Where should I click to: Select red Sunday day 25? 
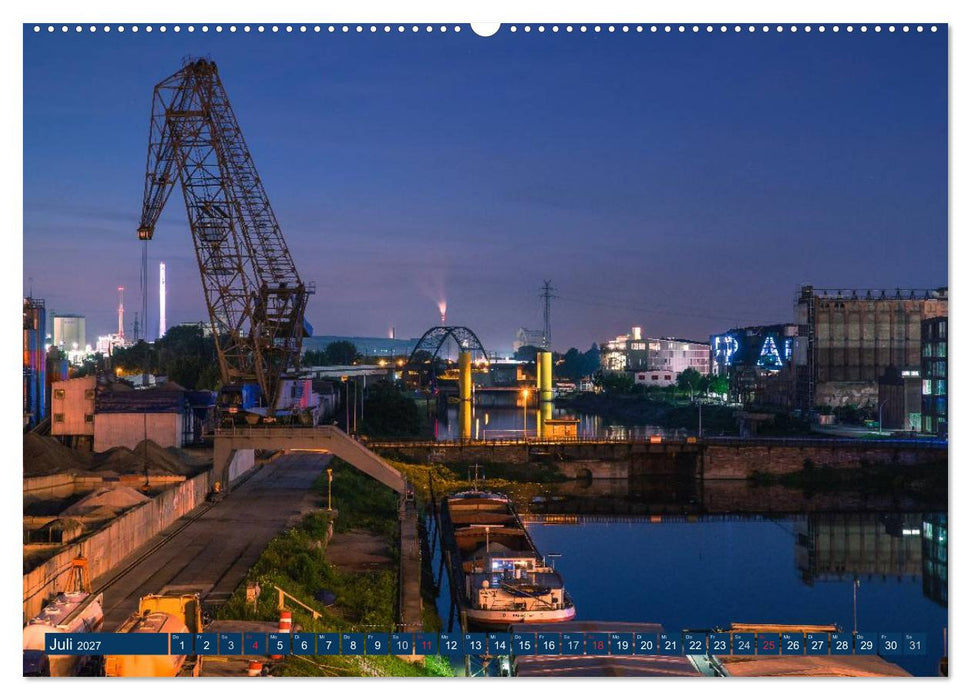tap(769, 644)
